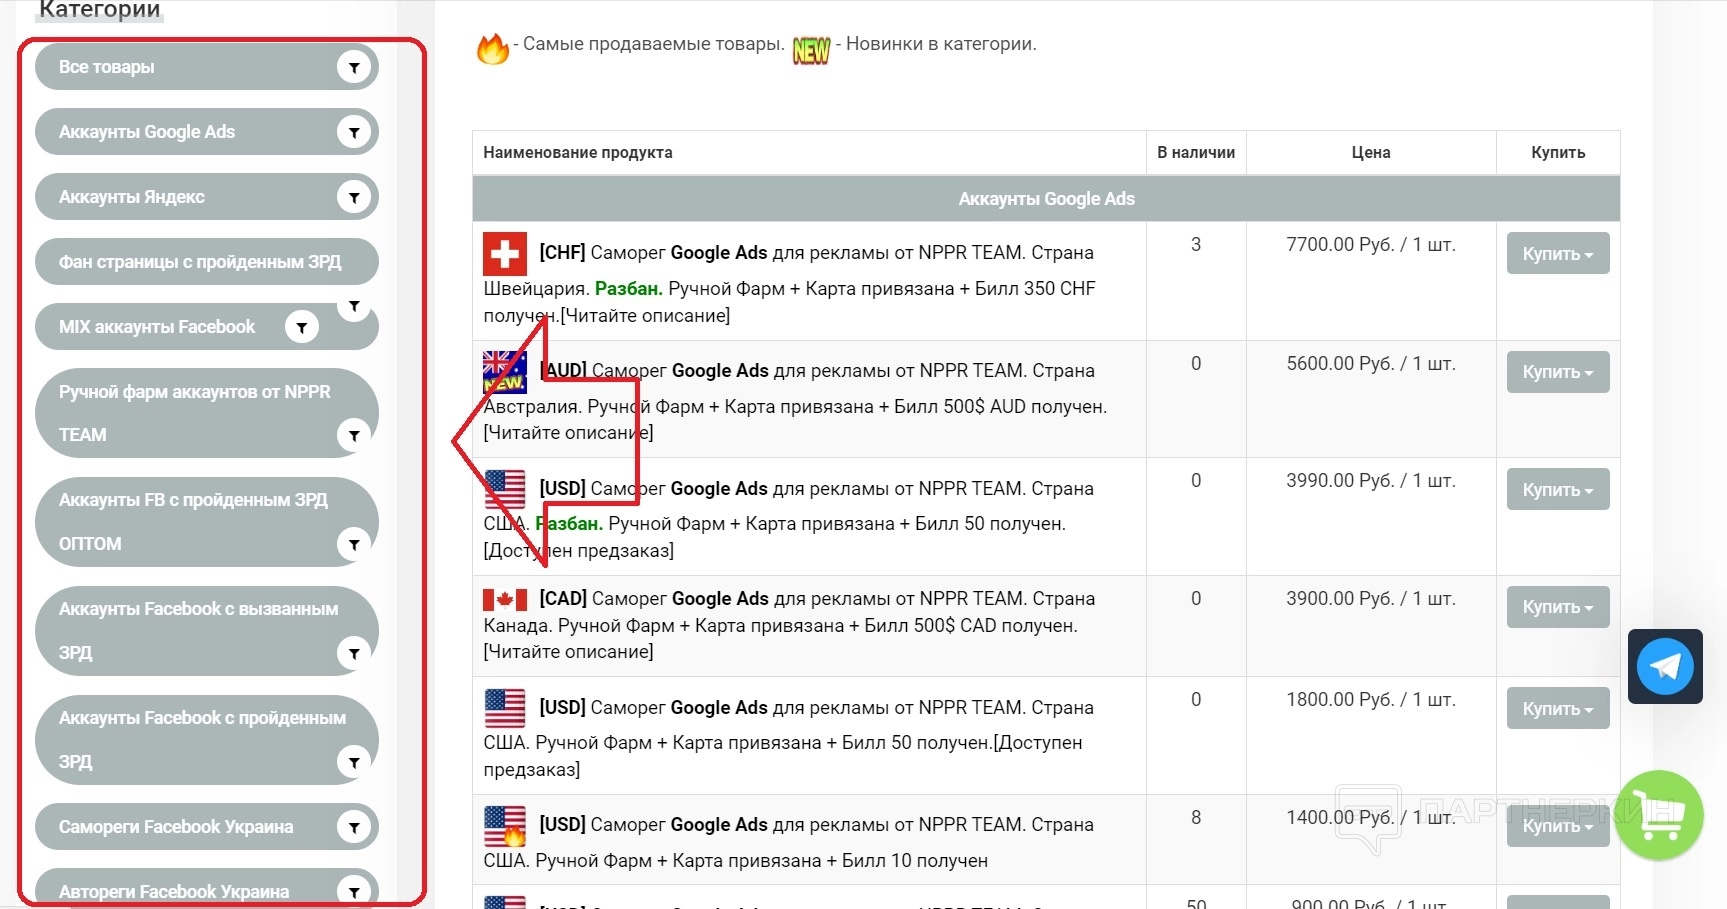Click the Canada flag product icon
The image size is (1727, 909).
505,599
